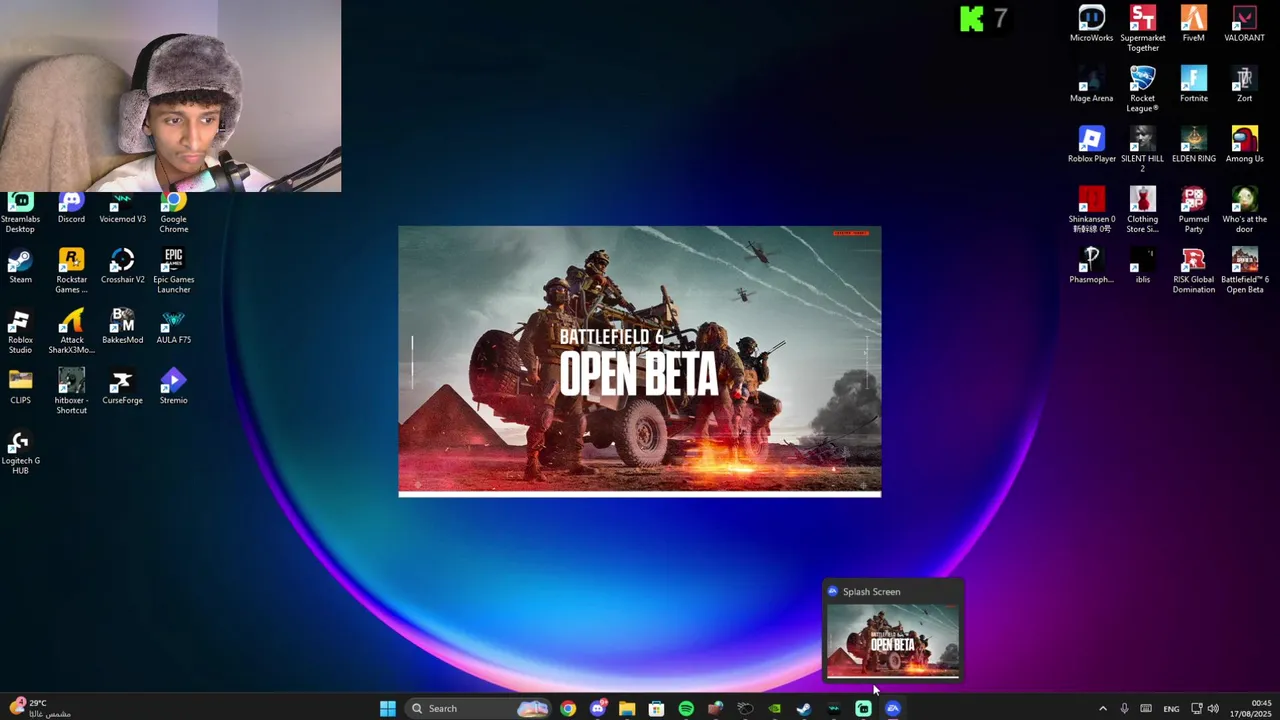Select the Shinkansen 0 desktop icon
The image size is (1280, 720).
1091,210
